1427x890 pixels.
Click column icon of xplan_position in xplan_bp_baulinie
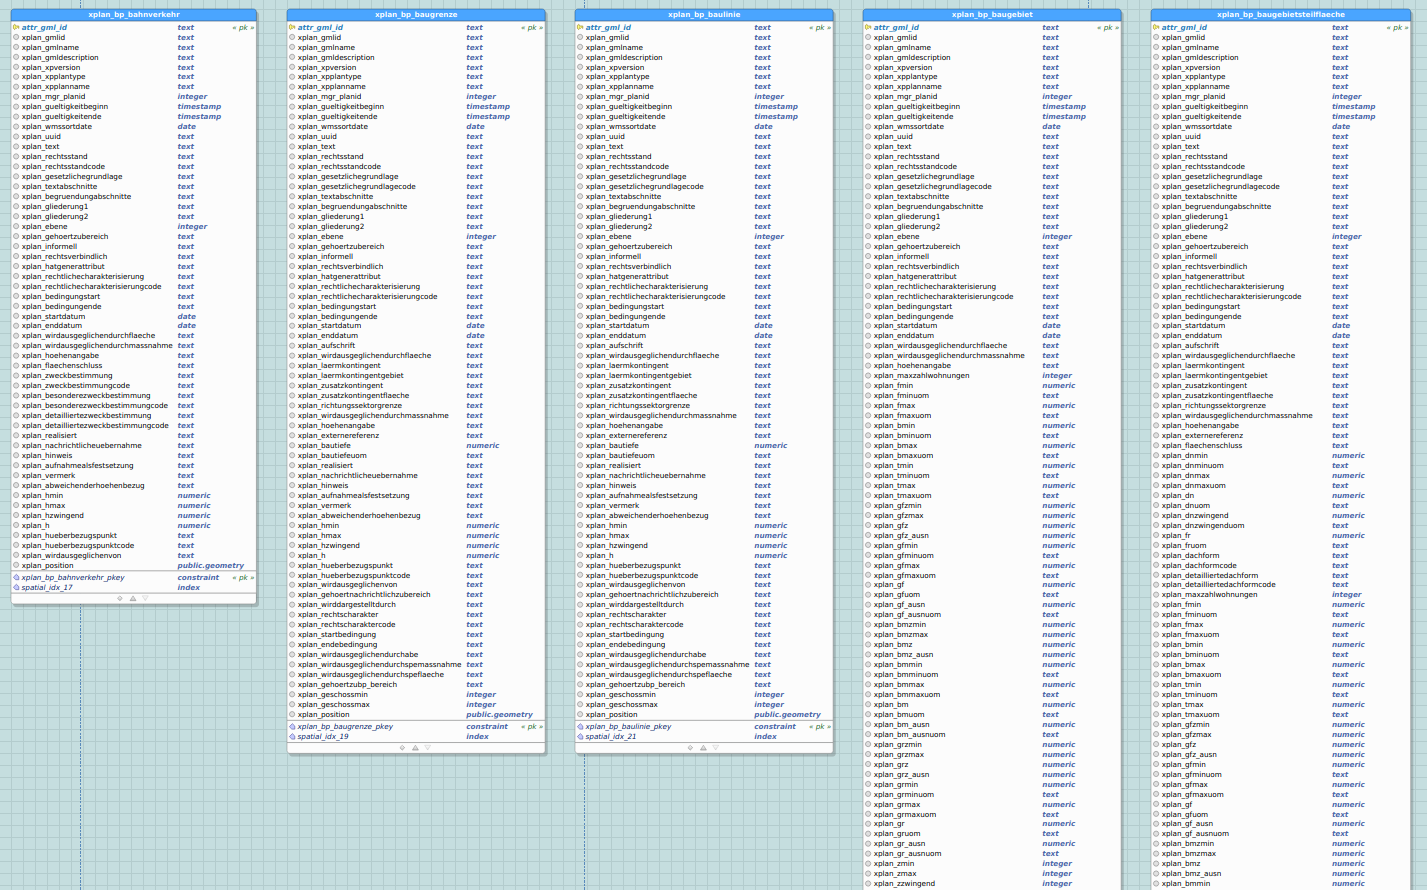click(x=580, y=715)
